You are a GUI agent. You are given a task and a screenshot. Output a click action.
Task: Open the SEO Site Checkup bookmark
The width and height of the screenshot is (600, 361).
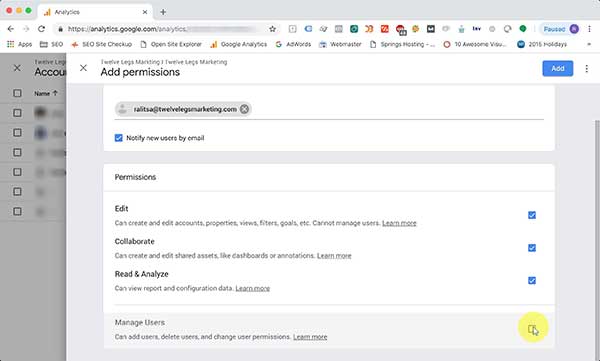click(101, 44)
